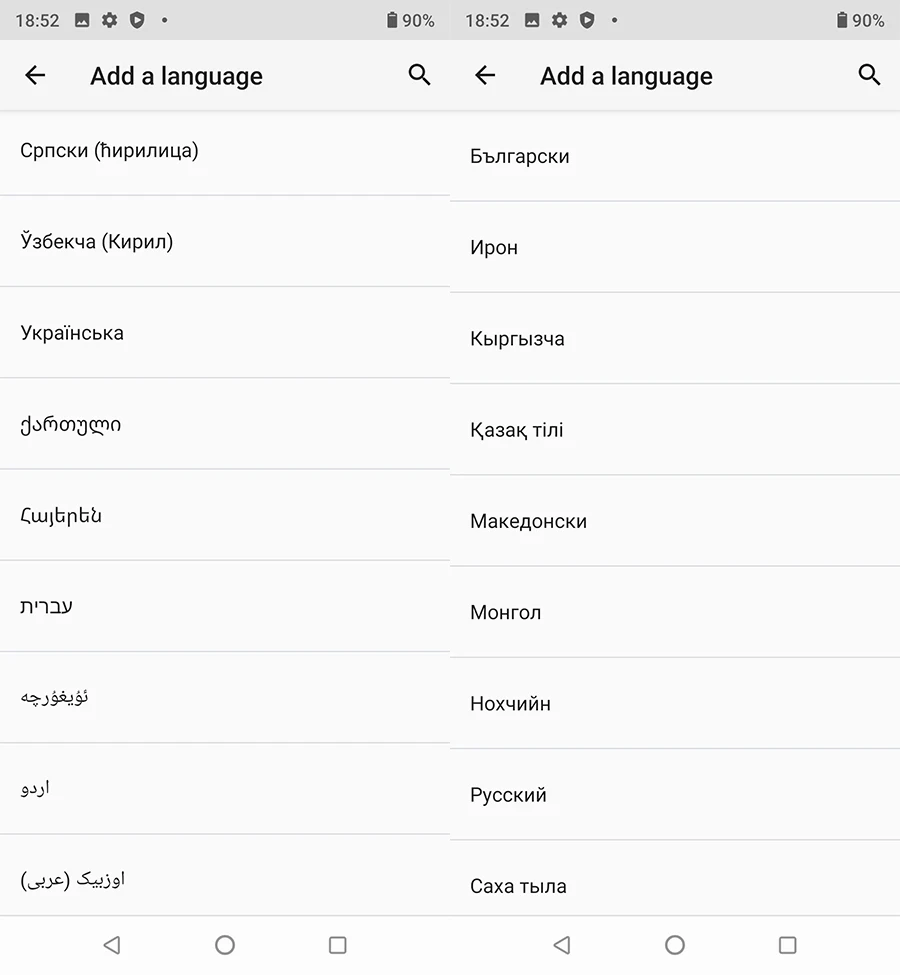
Task: Tap the triangle back button below the Arabic-script list
Action: [112, 945]
